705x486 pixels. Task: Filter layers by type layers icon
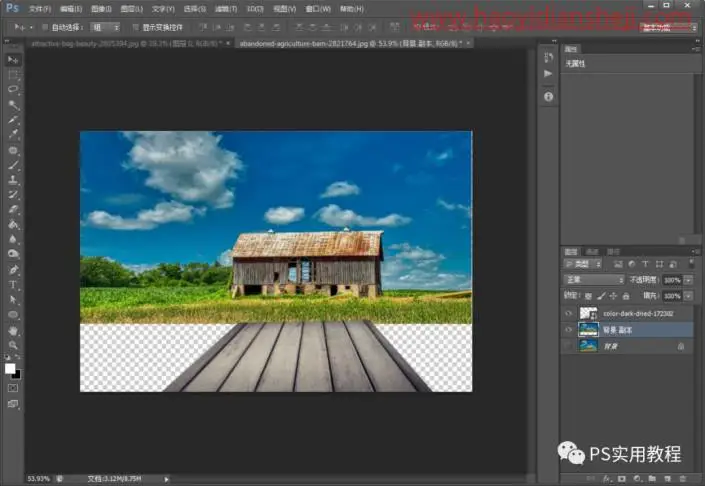click(645, 264)
